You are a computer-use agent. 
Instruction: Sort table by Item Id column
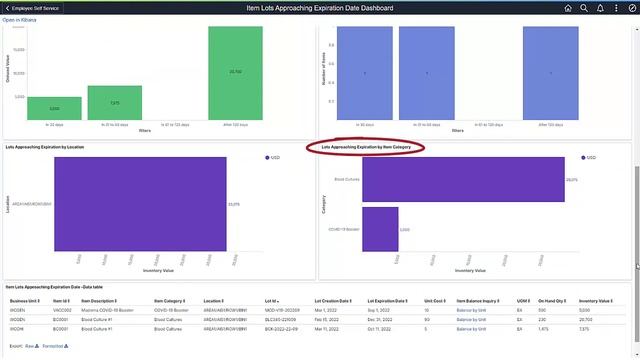tap(61, 301)
